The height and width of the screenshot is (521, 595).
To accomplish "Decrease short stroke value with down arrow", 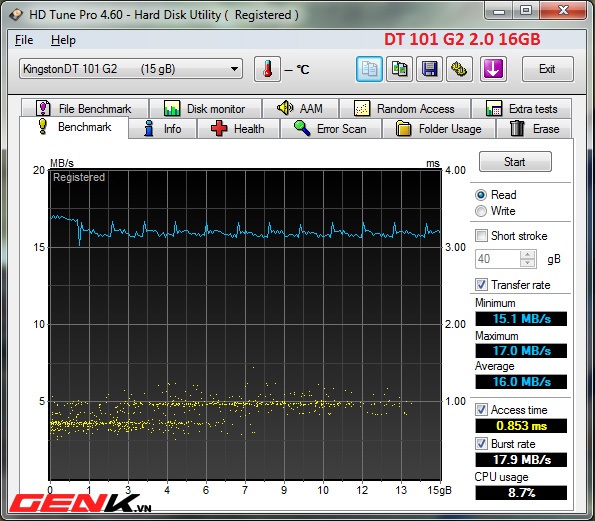I will coord(527,263).
